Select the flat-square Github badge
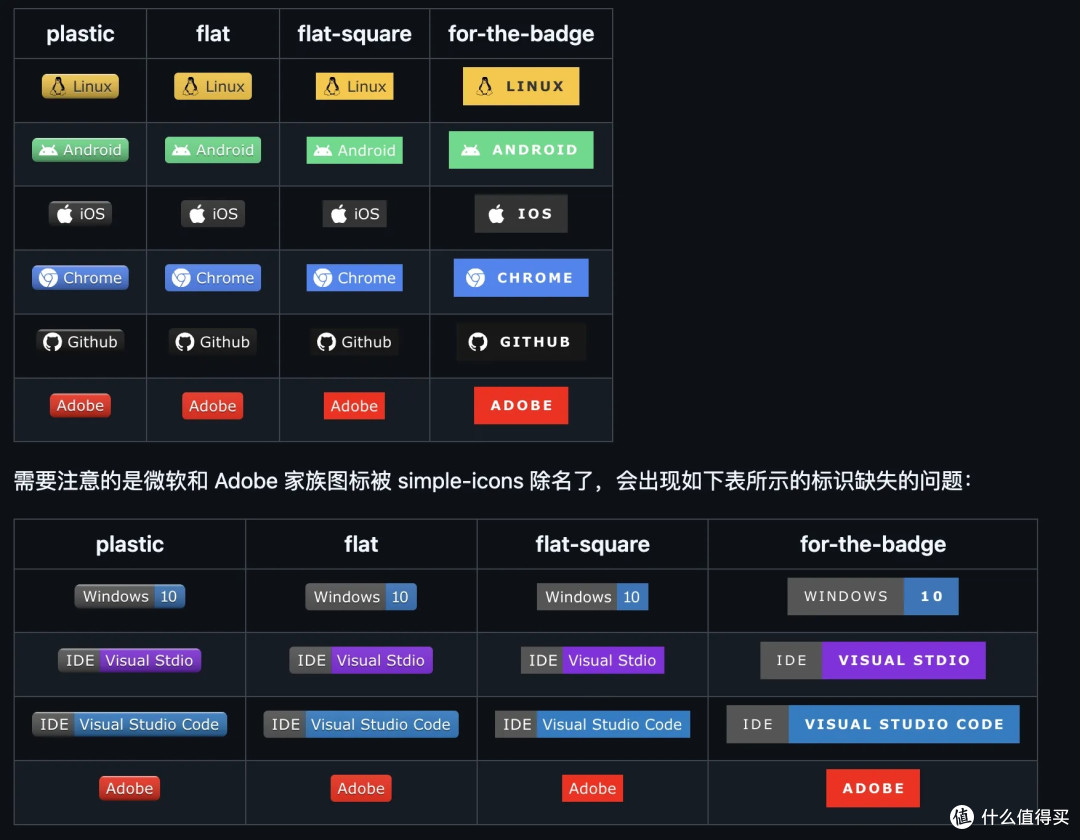 click(354, 341)
